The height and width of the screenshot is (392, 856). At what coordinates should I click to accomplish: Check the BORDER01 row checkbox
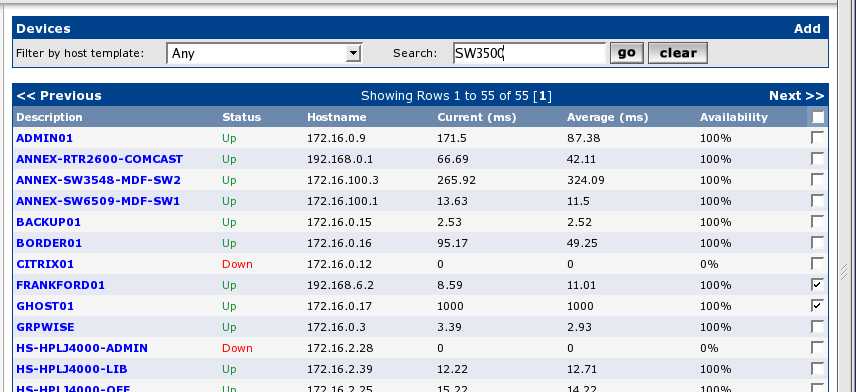click(x=817, y=242)
